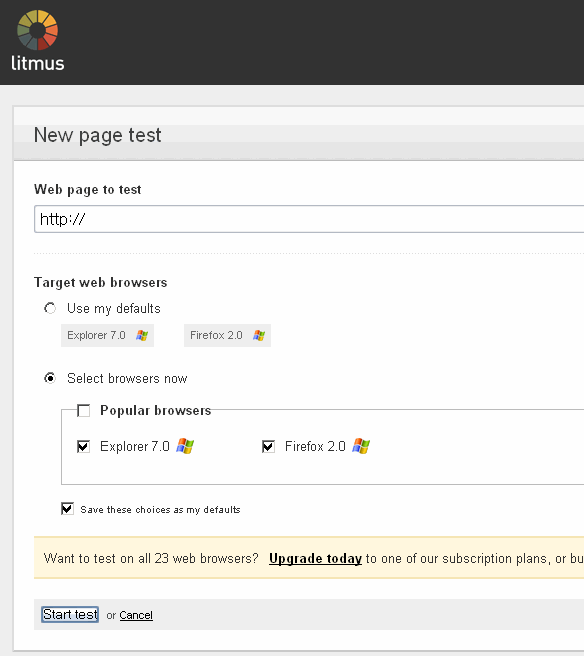Focus the Web page to test URL field
Image resolution: width=584 pixels, height=656 pixels.
(309, 219)
